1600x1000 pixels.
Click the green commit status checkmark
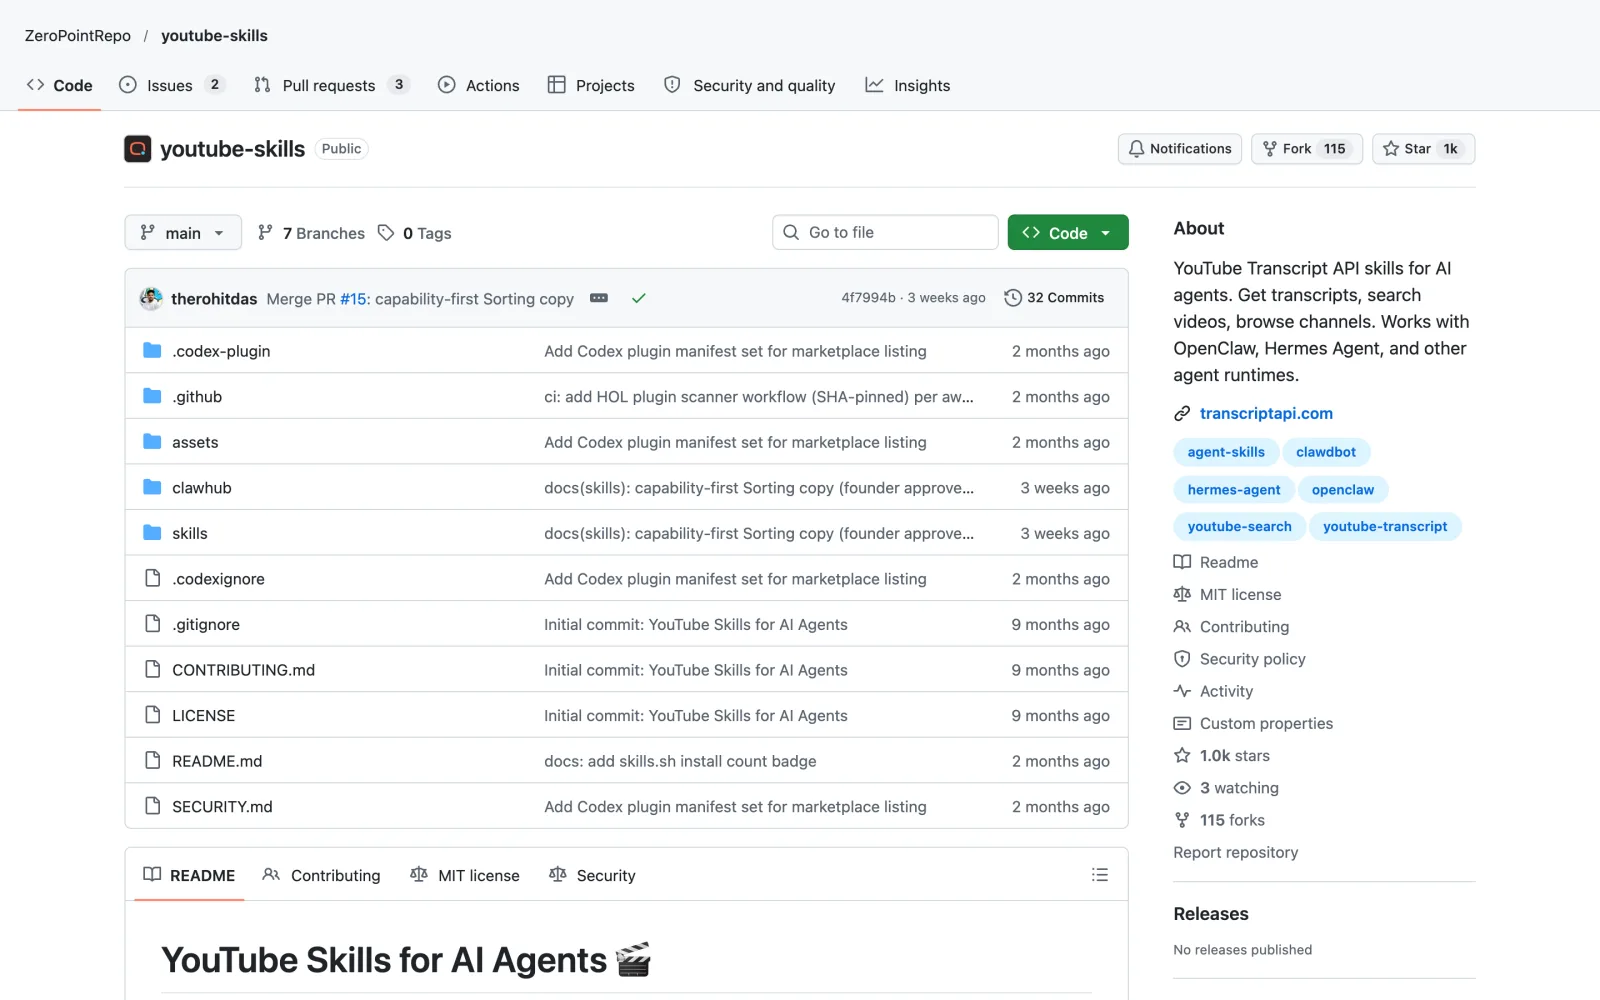[x=638, y=298]
